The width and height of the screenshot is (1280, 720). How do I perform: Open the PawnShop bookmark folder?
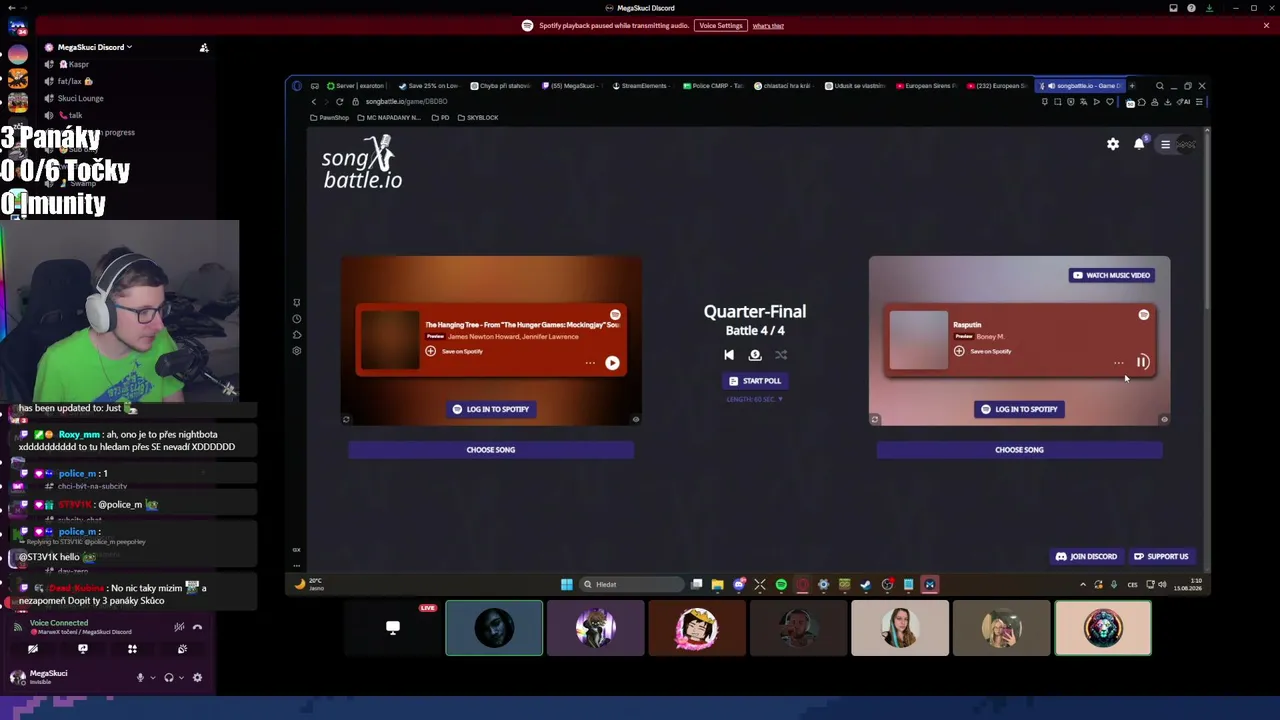(x=329, y=118)
